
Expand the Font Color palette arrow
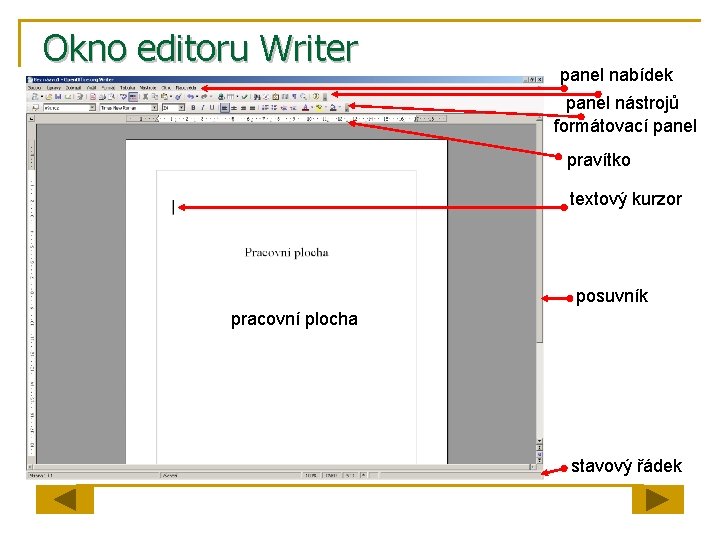tap(312, 107)
